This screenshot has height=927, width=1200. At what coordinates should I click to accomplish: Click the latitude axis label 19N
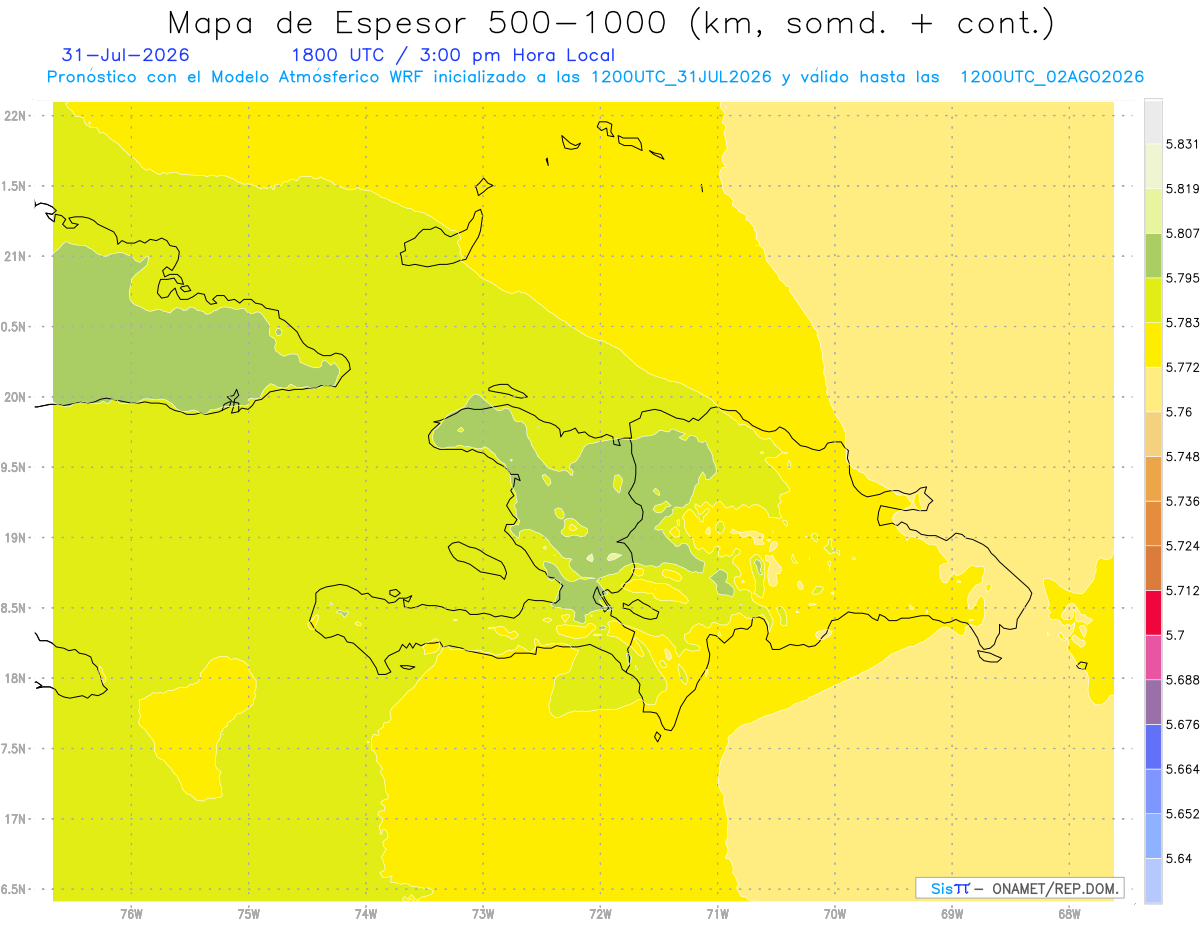click(x=15, y=538)
